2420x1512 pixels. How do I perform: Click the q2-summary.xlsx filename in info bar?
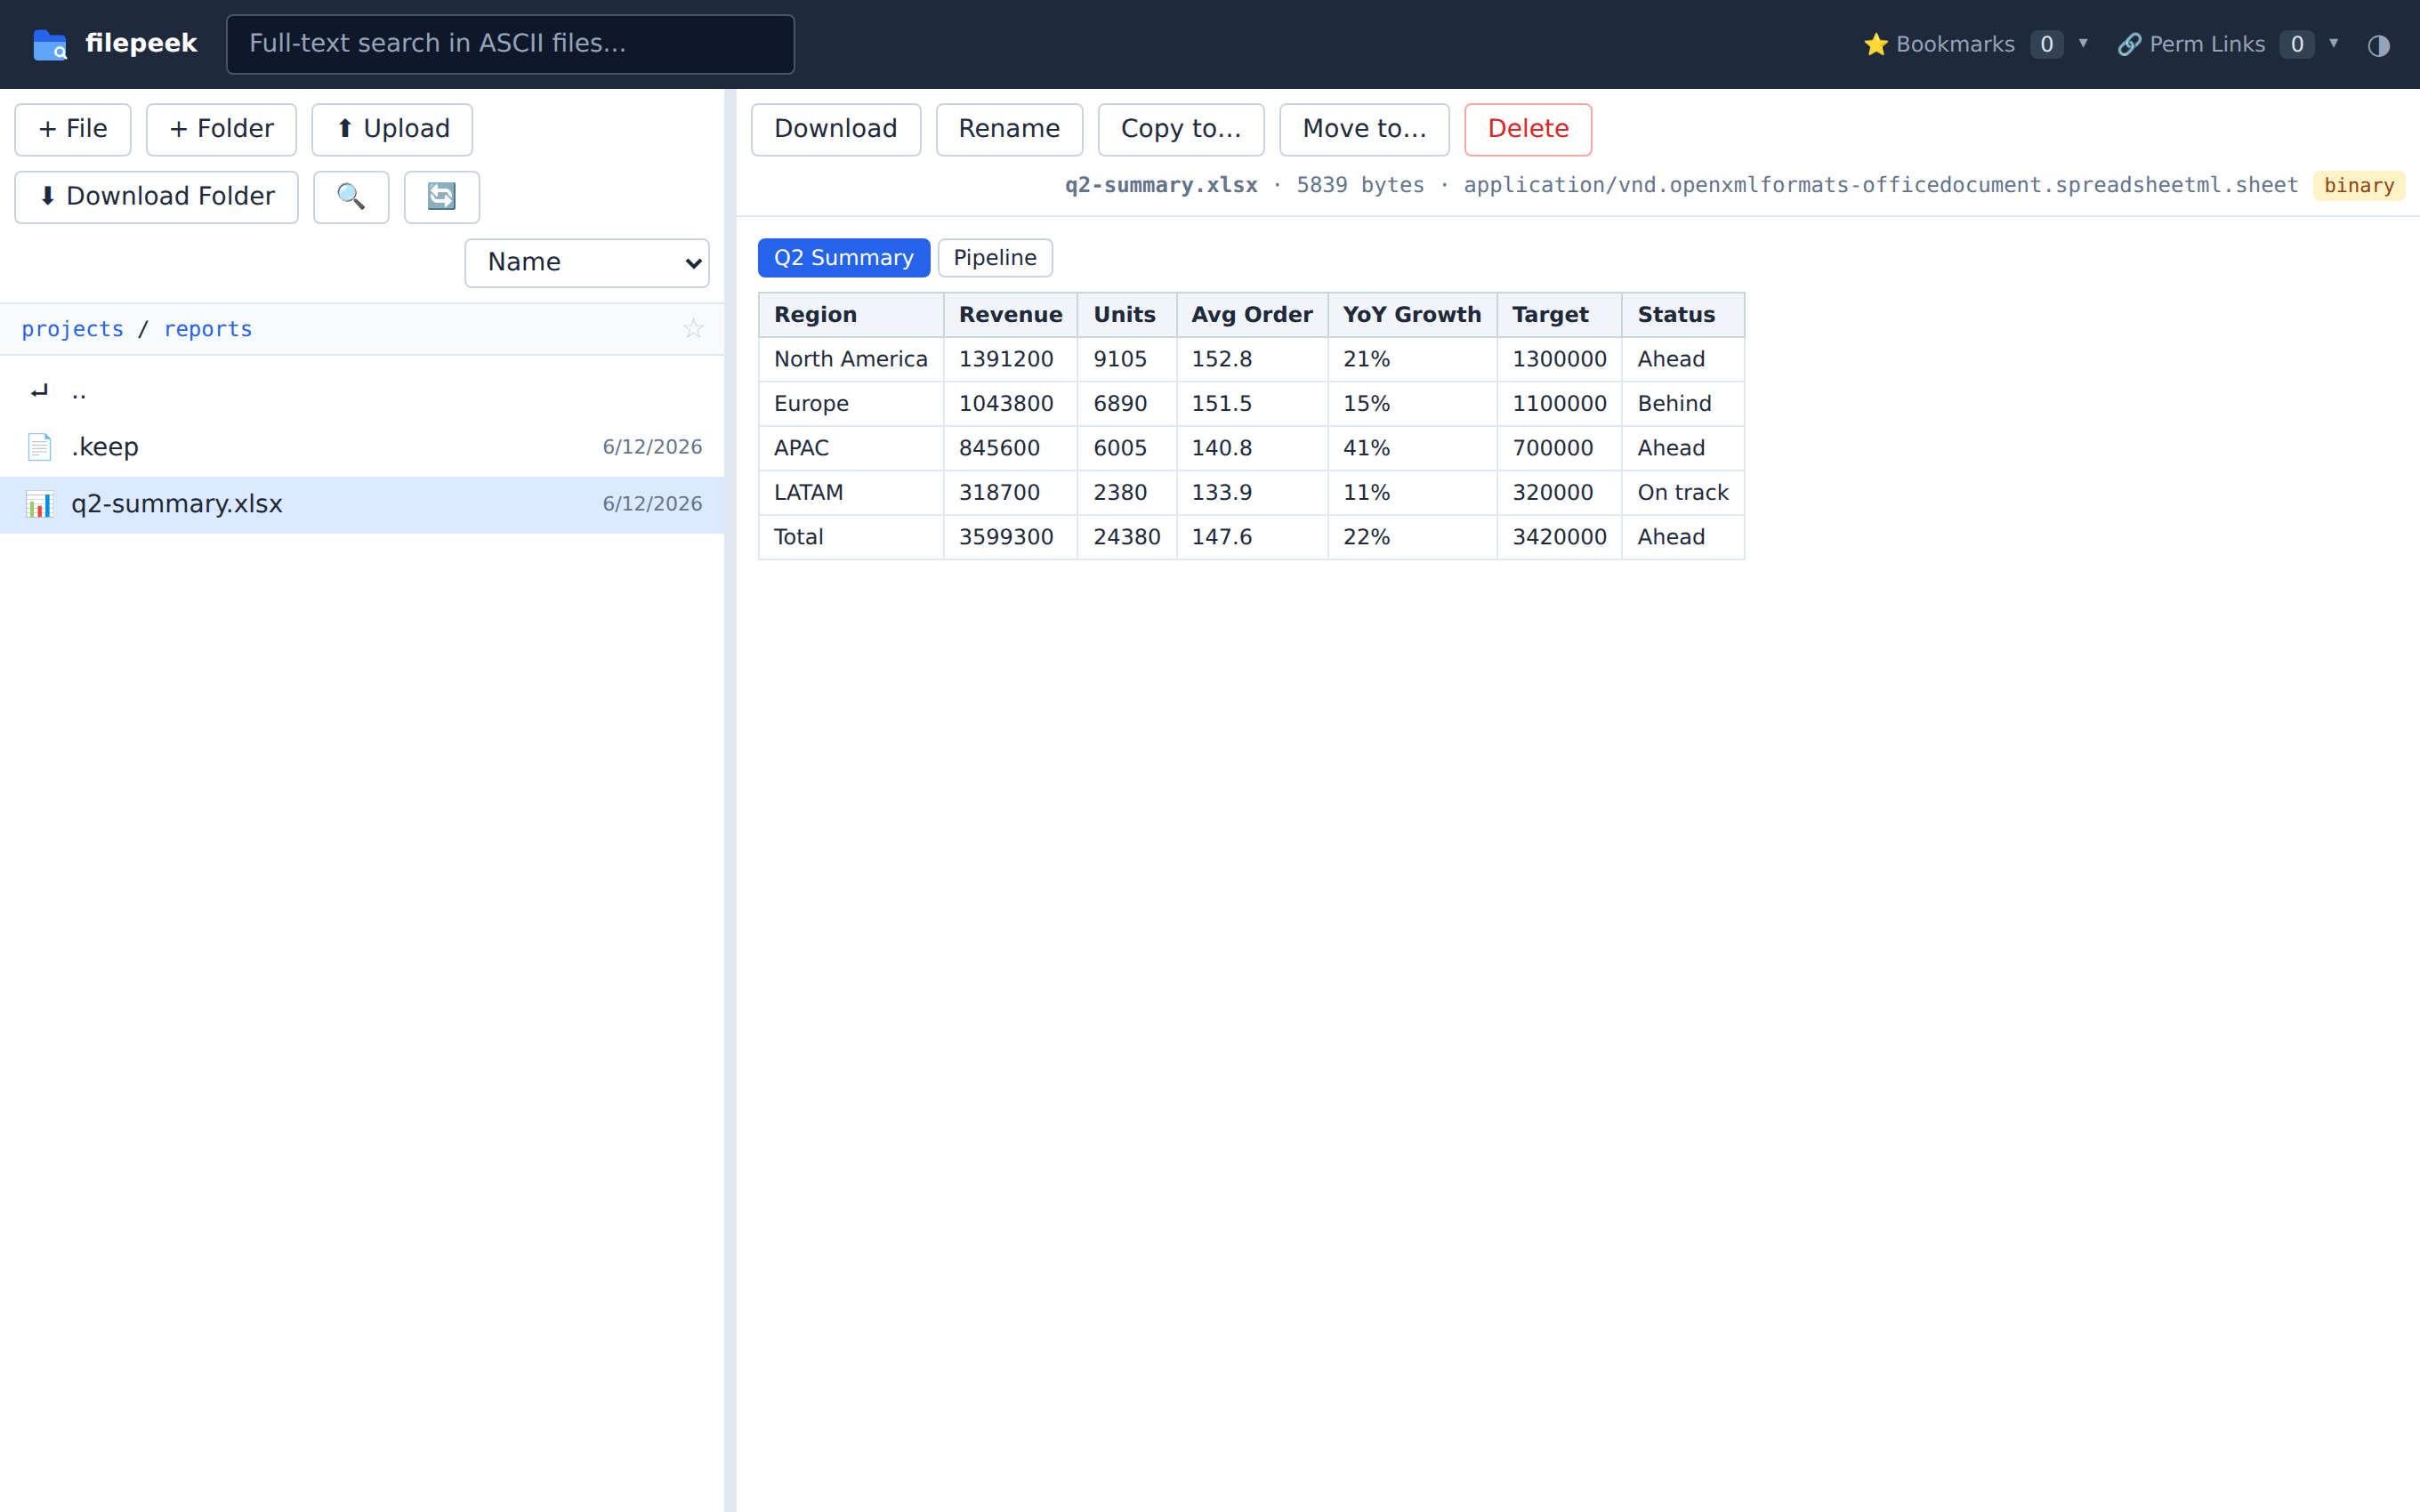pyautogui.click(x=1161, y=186)
